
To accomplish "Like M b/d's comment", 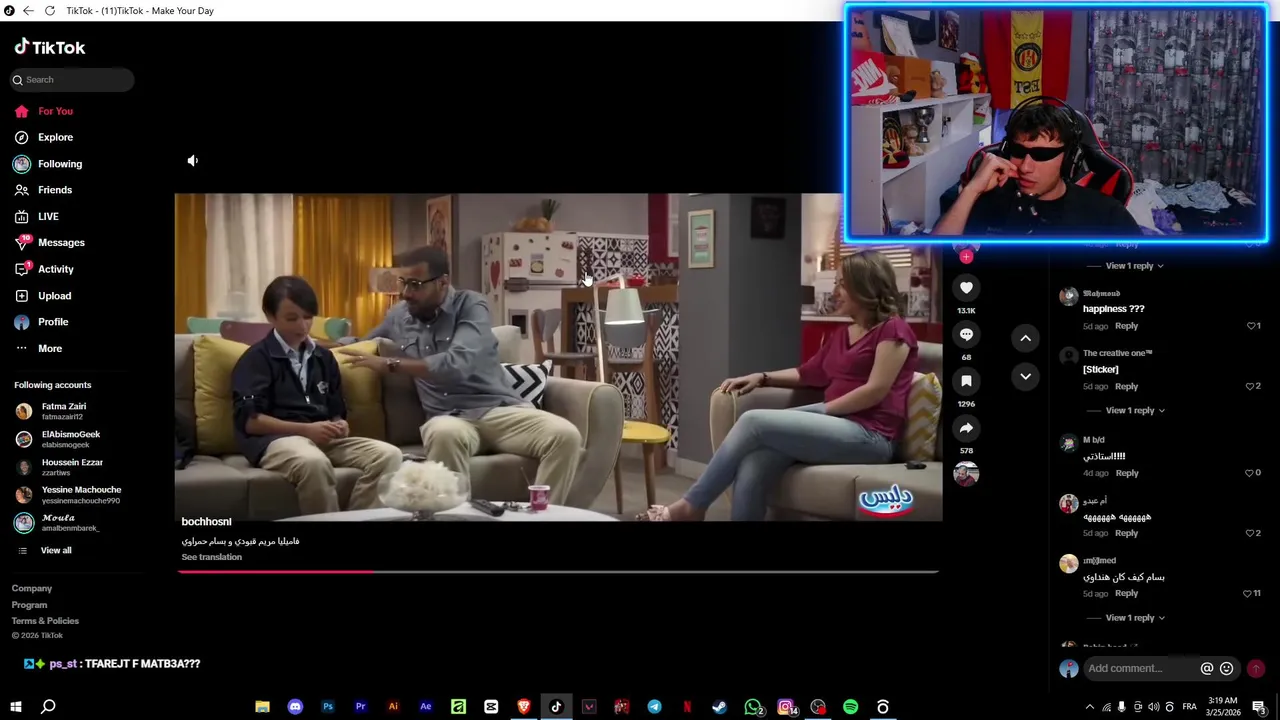I will 1250,473.
